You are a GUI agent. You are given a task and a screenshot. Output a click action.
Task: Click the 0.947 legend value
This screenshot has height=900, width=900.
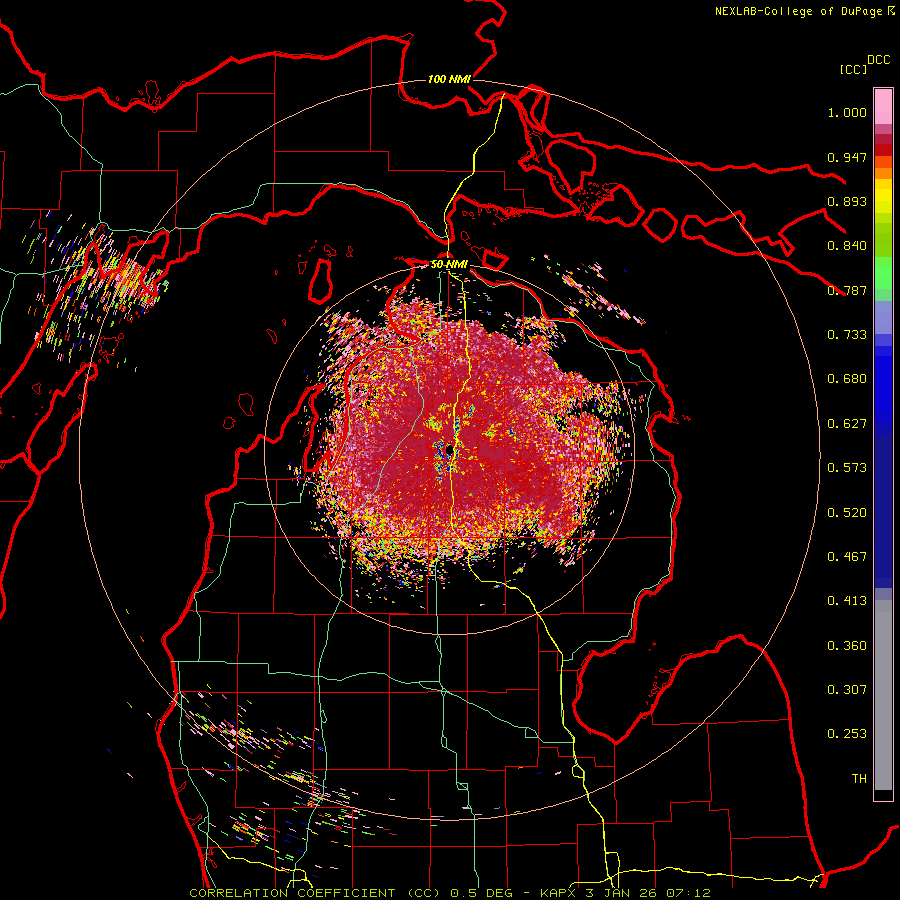(x=847, y=157)
